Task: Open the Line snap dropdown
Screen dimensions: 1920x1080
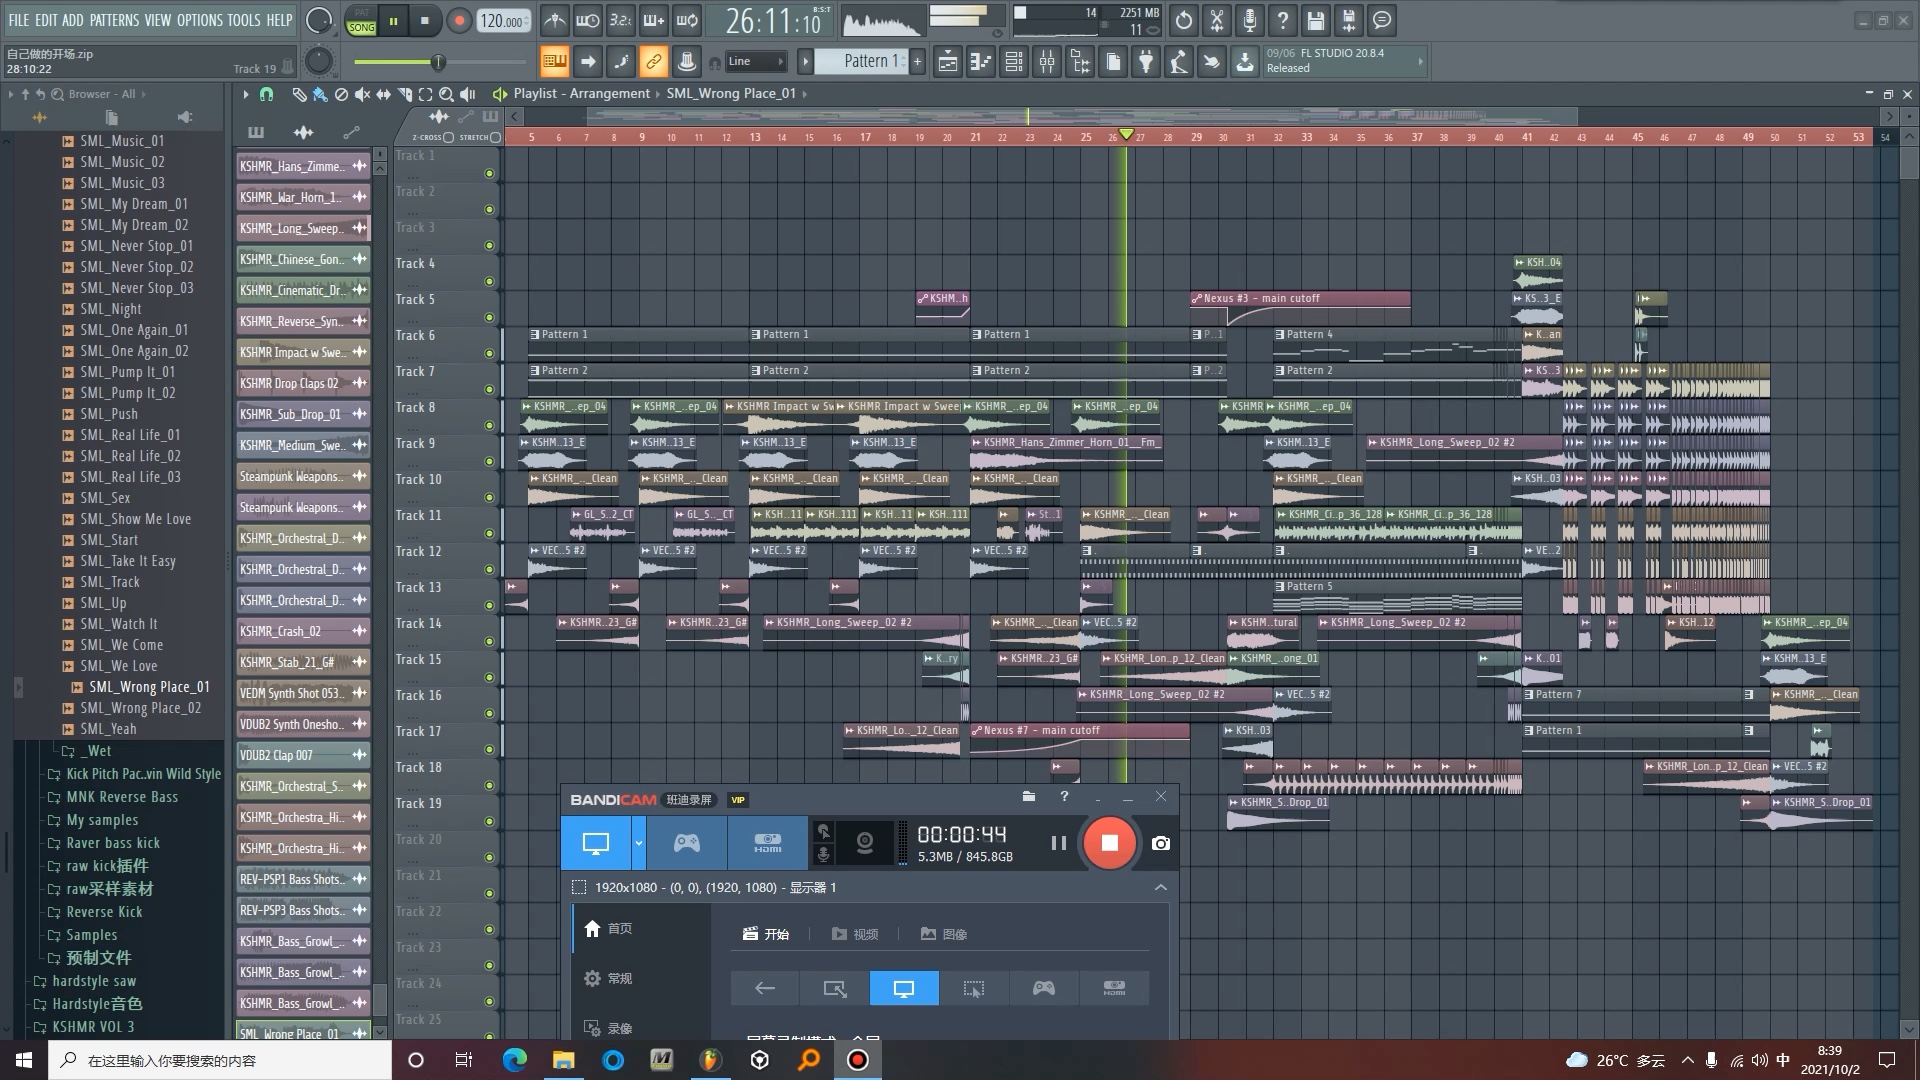Action: 755,61
